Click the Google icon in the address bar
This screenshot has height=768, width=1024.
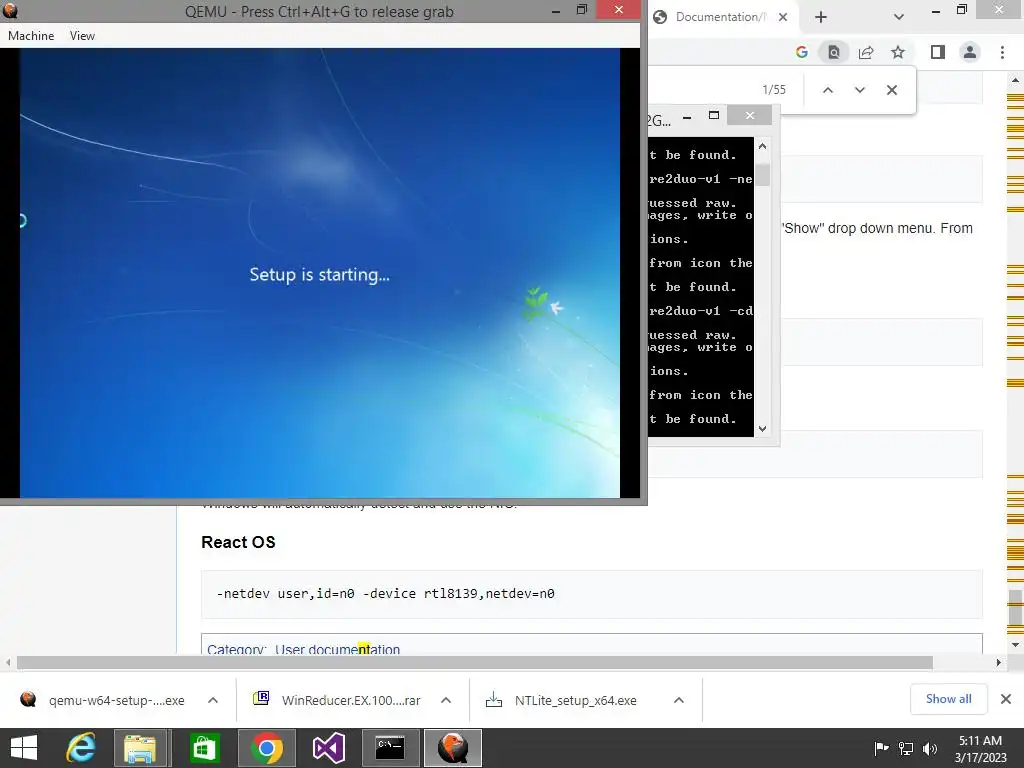801,52
